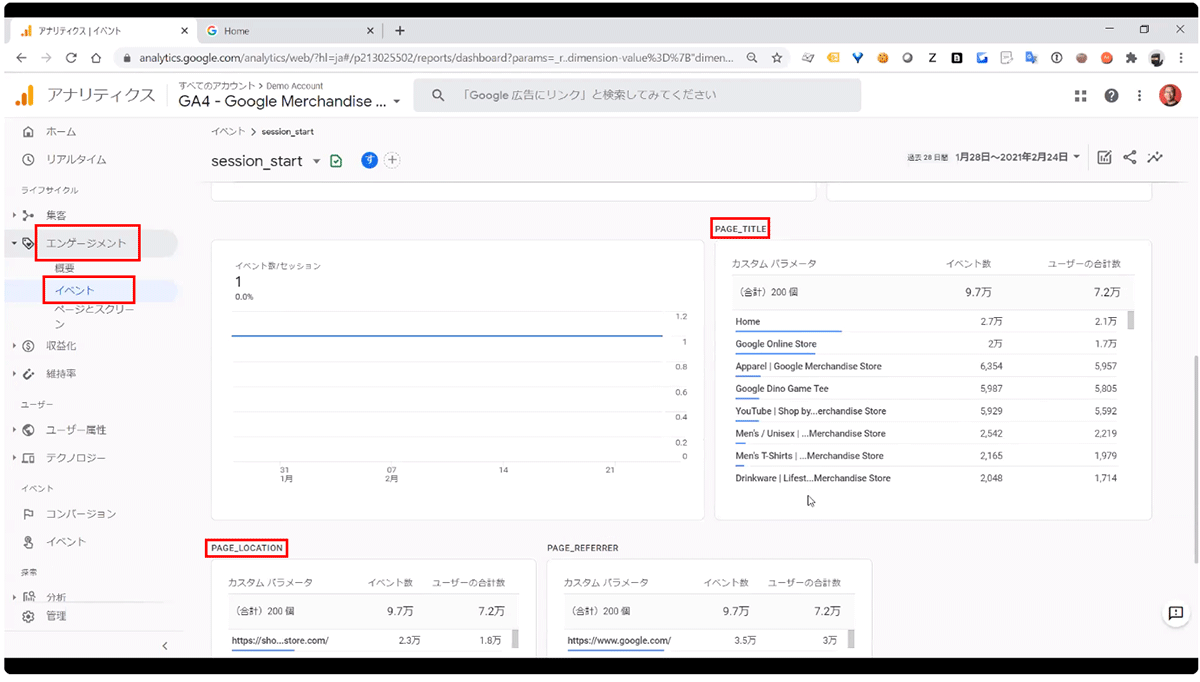Click the 維持率 retention icon
Image resolution: width=1200 pixels, height=682 pixels.
tap(28, 374)
